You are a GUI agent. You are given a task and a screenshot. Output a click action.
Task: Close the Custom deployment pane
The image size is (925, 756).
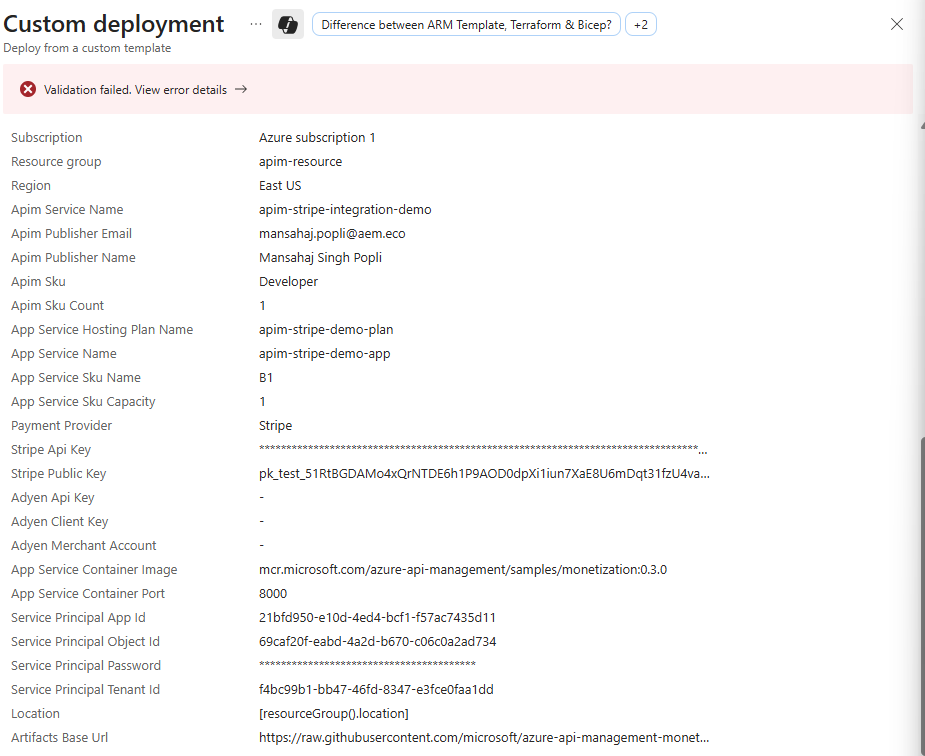point(897,24)
